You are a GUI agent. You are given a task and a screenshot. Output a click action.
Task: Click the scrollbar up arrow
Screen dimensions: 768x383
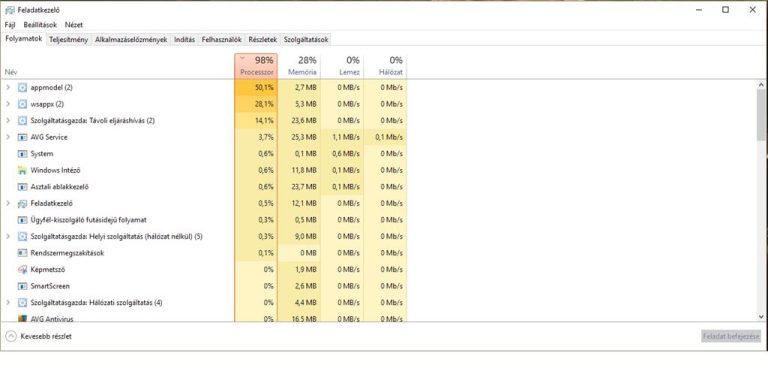click(761, 85)
